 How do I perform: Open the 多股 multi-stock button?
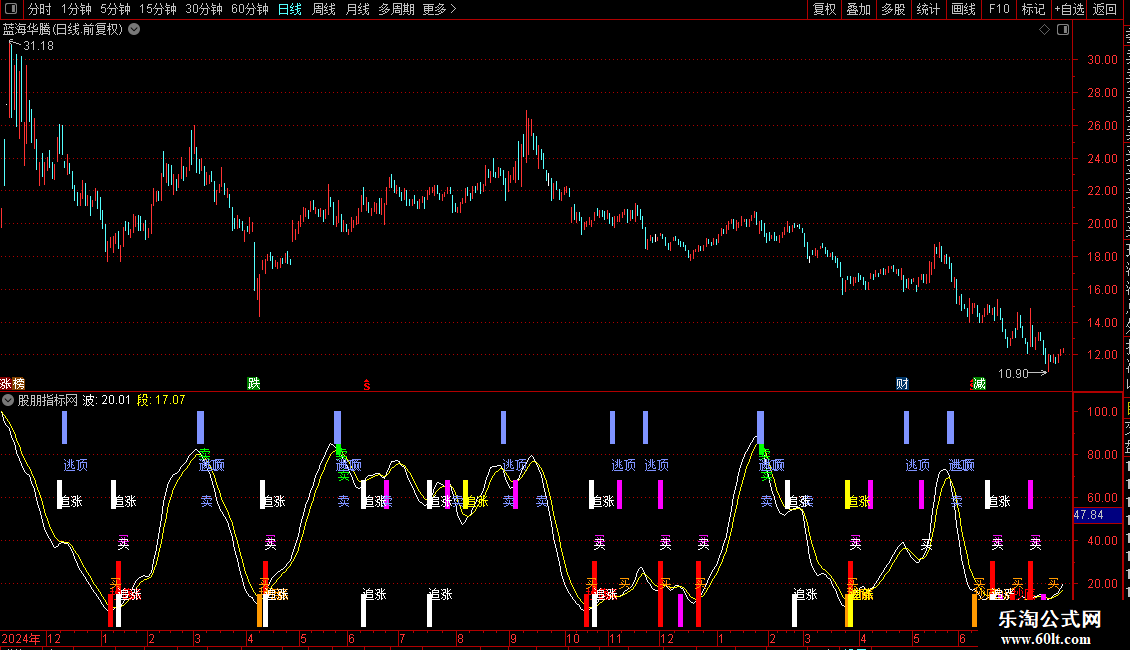click(x=893, y=9)
